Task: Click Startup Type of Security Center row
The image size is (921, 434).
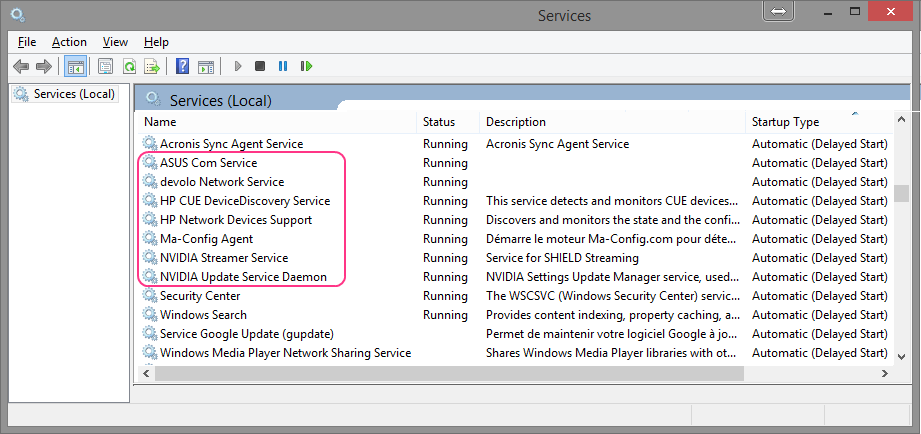Action: coord(819,295)
